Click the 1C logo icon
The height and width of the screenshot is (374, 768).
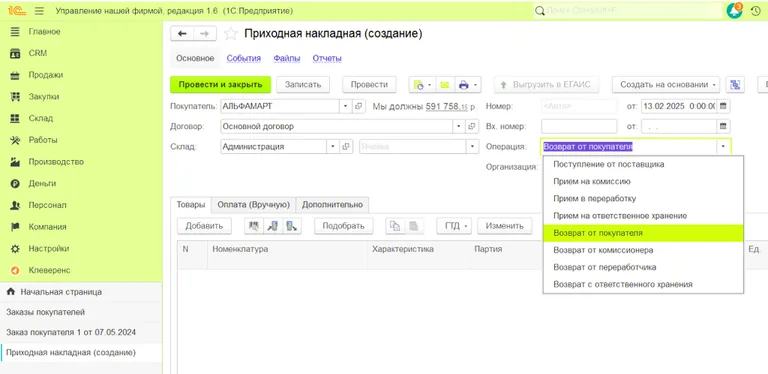(x=16, y=11)
